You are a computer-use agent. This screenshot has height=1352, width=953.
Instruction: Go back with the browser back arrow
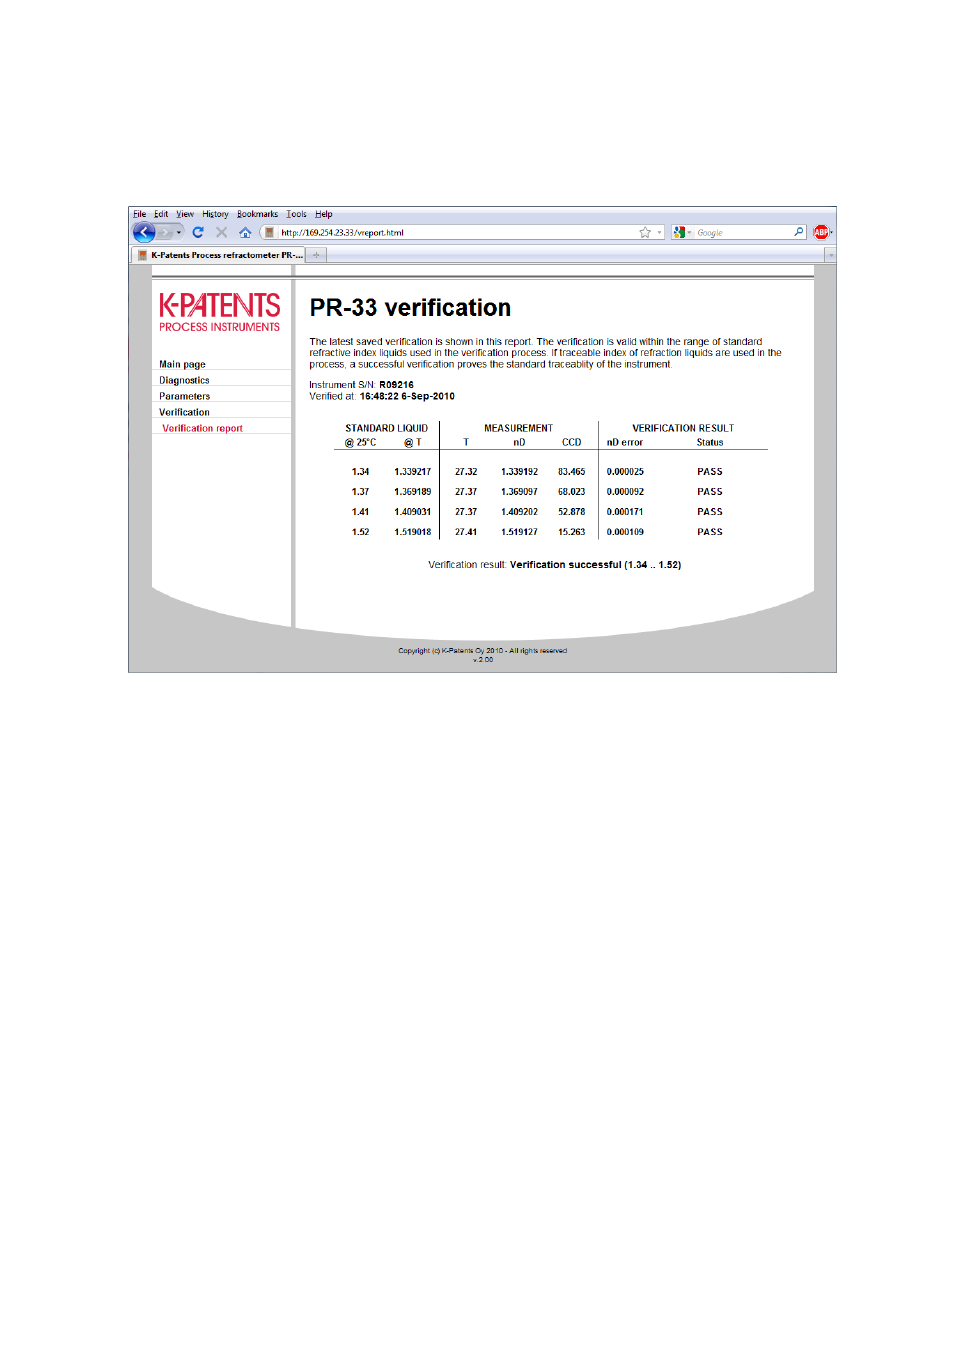(144, 232)
